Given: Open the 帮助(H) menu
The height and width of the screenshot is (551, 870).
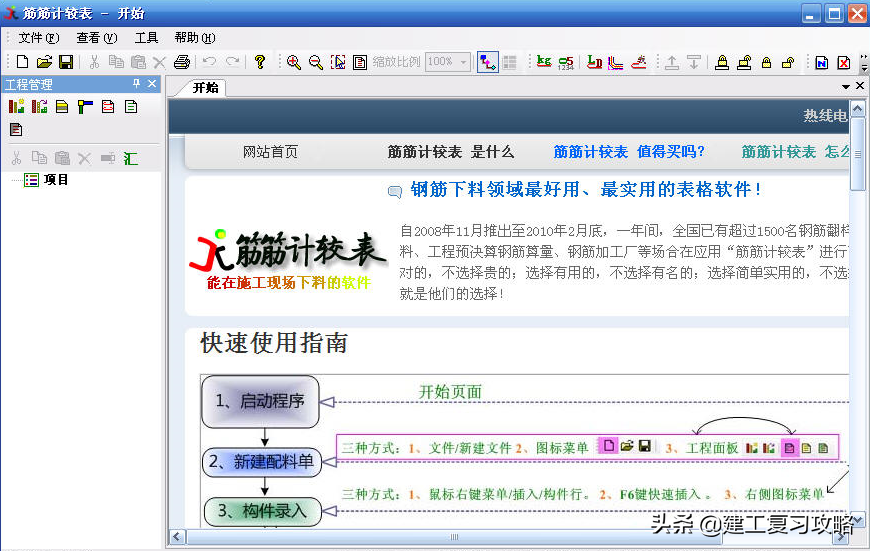Looking at the screenshot, I should pyautogui.click(x=195, y=38).
